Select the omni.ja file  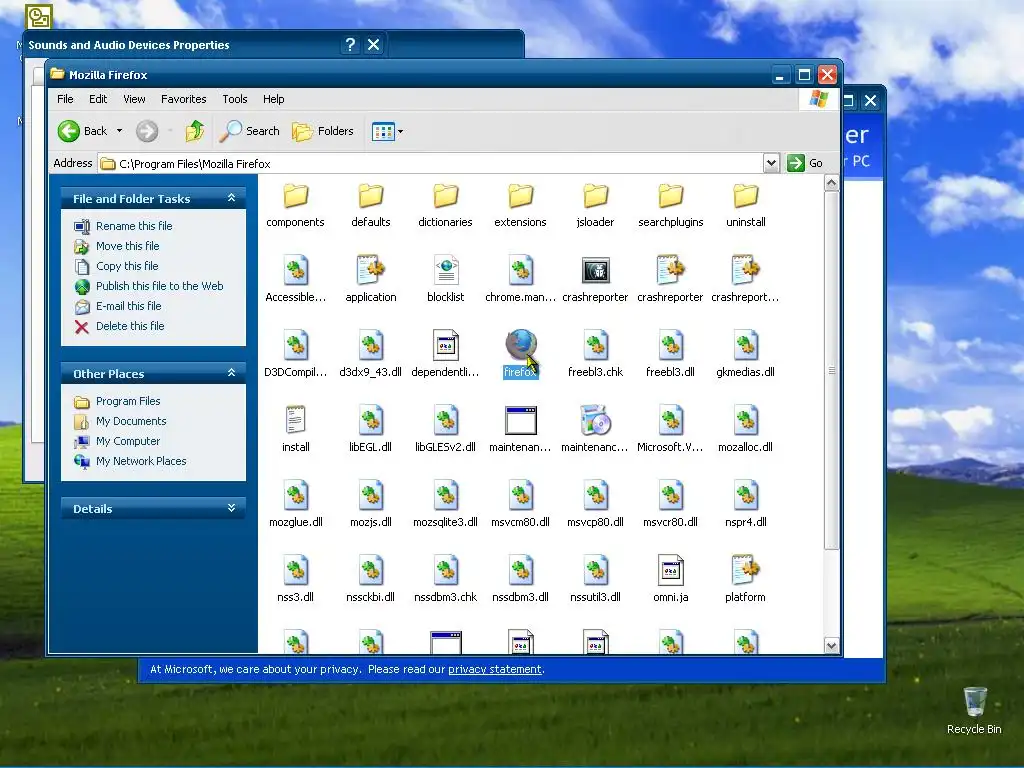point(671,570)
